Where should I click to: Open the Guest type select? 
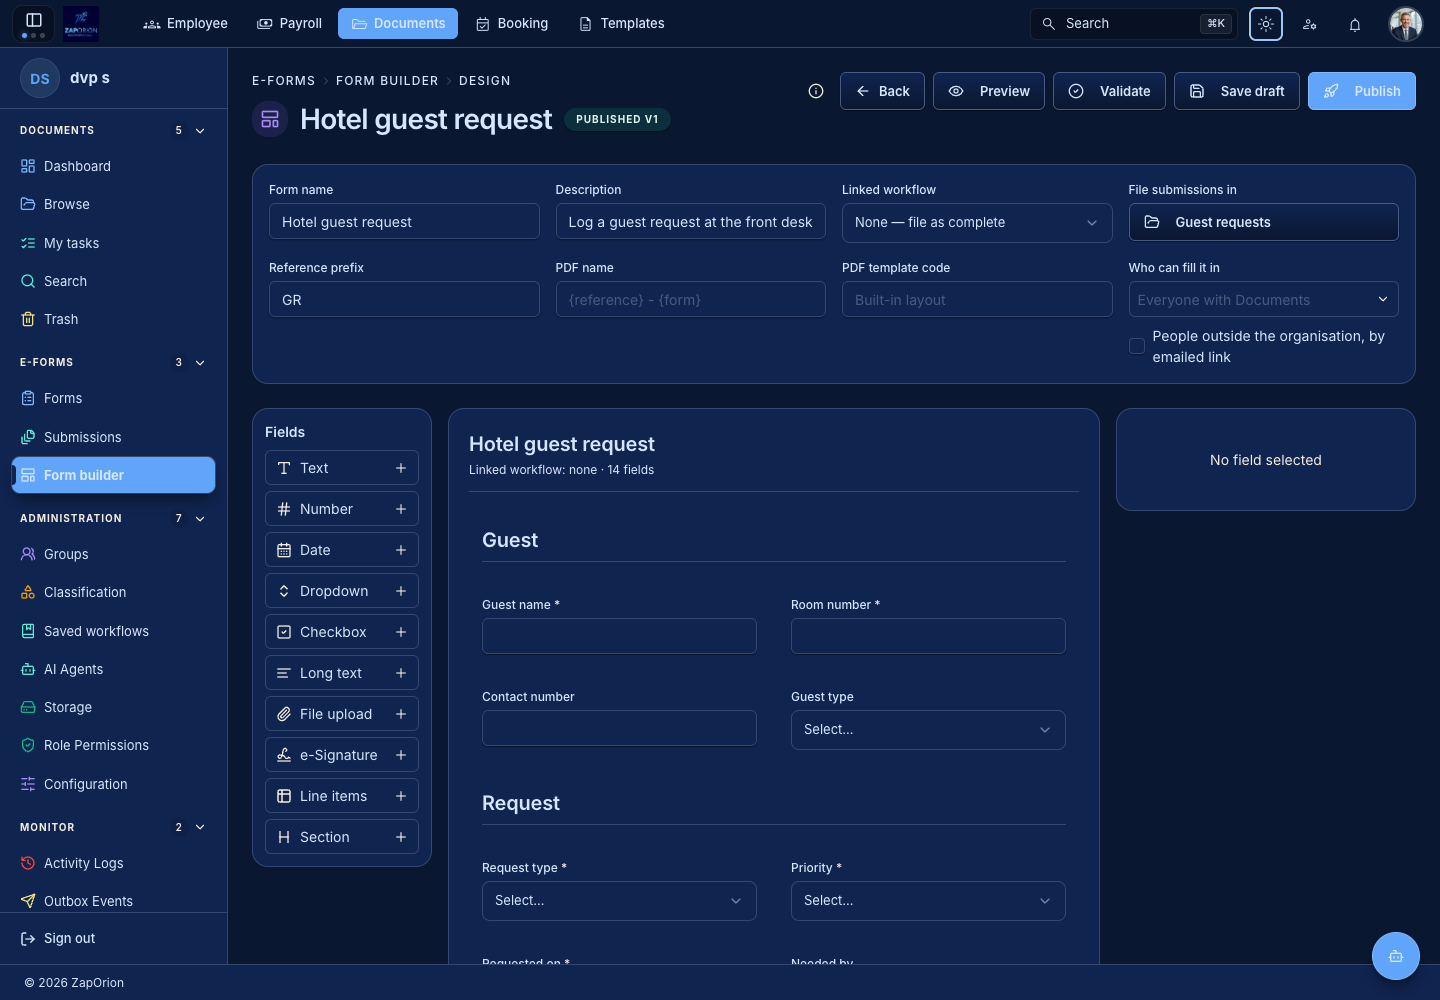click(928, 730)
